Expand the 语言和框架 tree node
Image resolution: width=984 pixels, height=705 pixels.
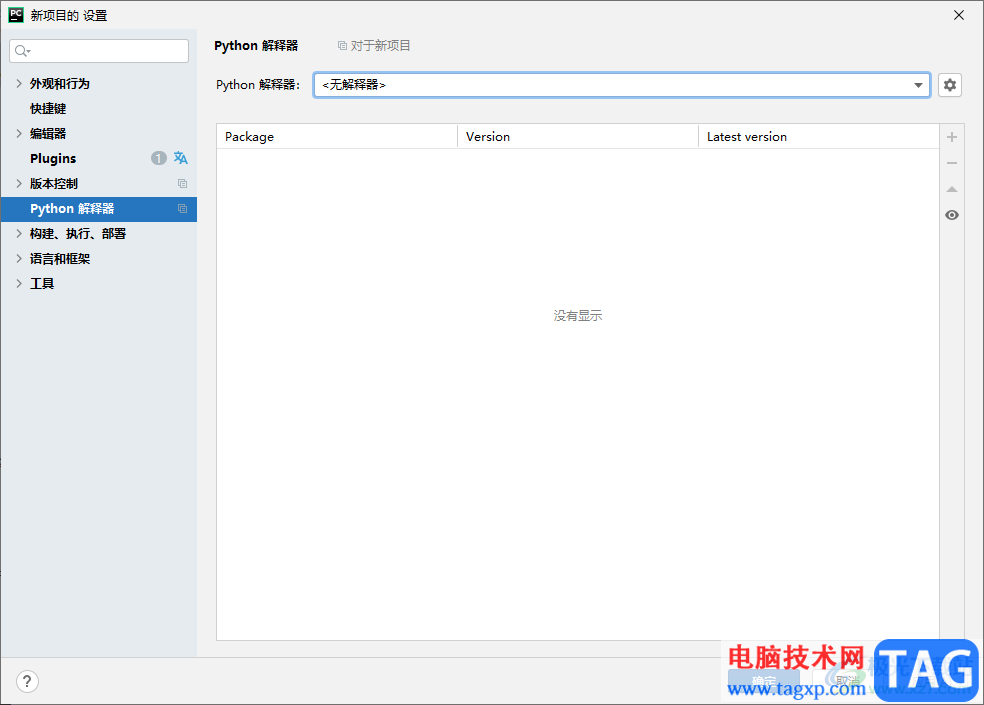19,259
